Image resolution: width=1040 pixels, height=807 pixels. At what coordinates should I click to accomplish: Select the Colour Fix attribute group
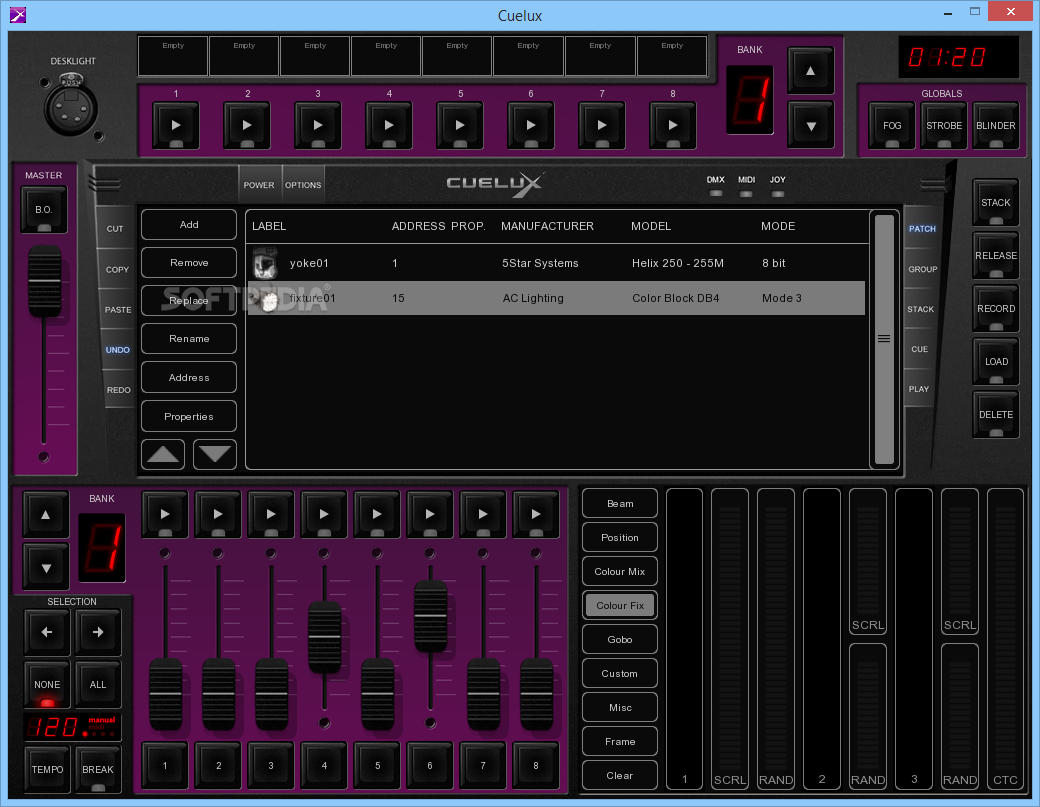[620, 605]
